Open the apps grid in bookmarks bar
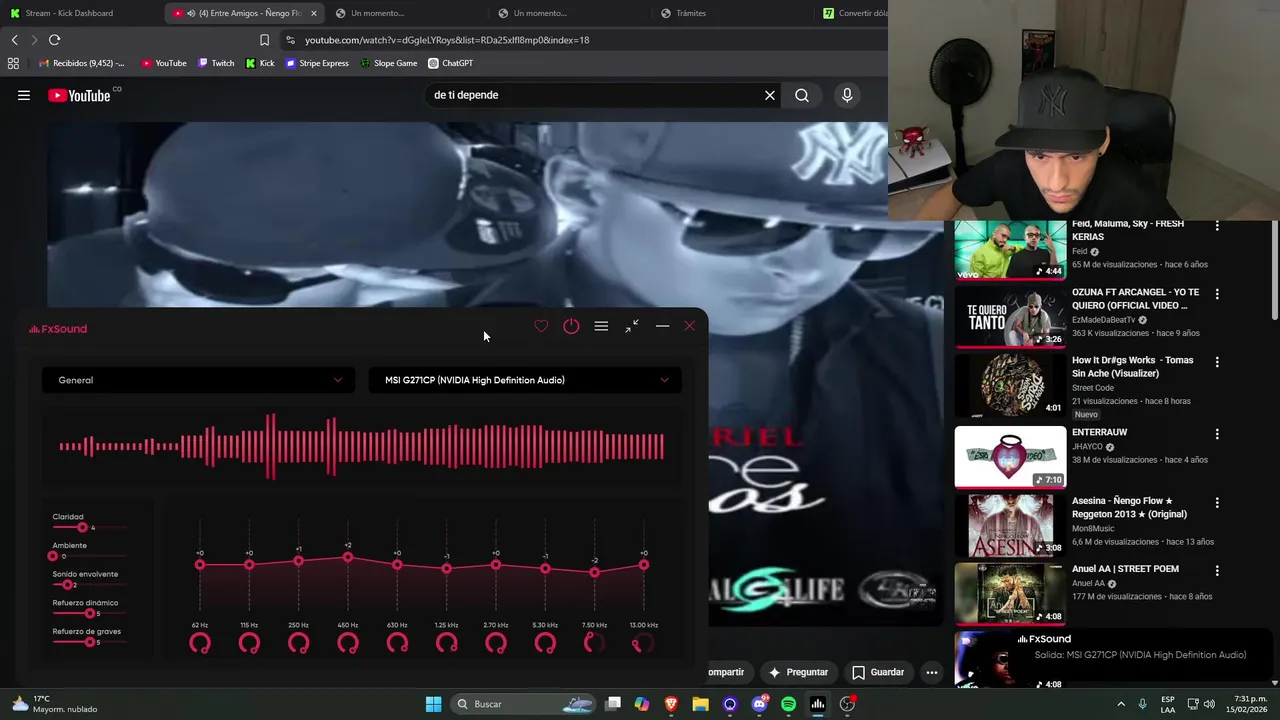The width and height of the screenshot is (1280, 720). [13, 63]
